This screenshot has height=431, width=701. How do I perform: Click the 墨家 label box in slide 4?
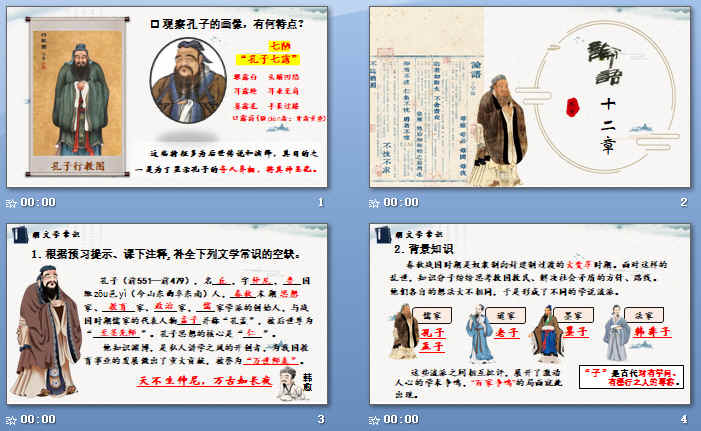[574, 315]
